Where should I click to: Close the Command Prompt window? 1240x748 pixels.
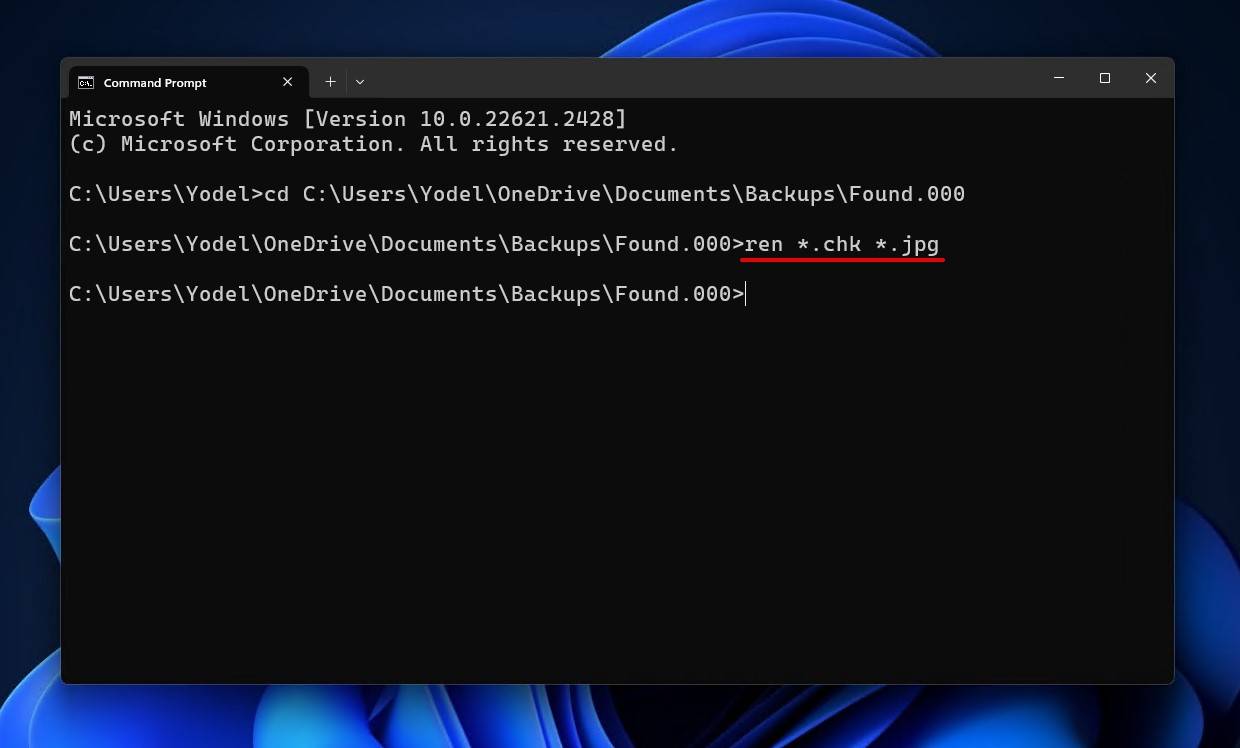click(x=1151, y=78)
